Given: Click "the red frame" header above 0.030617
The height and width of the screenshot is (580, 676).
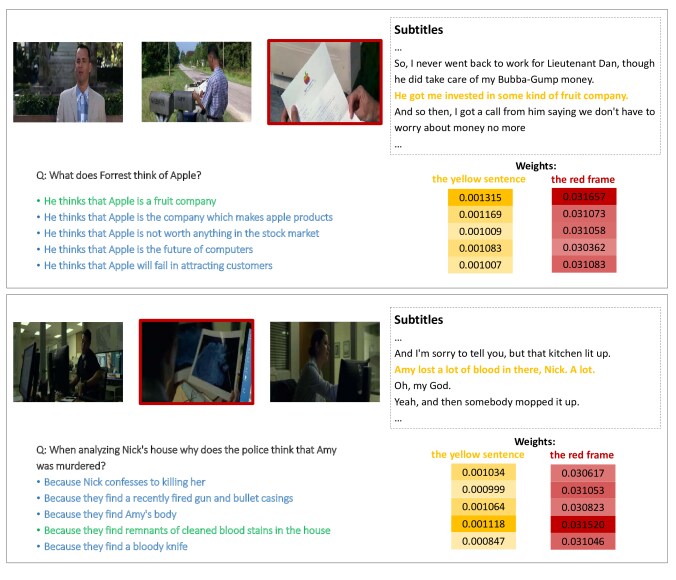Looking at the screenshot, I should (x=582, y=455).
